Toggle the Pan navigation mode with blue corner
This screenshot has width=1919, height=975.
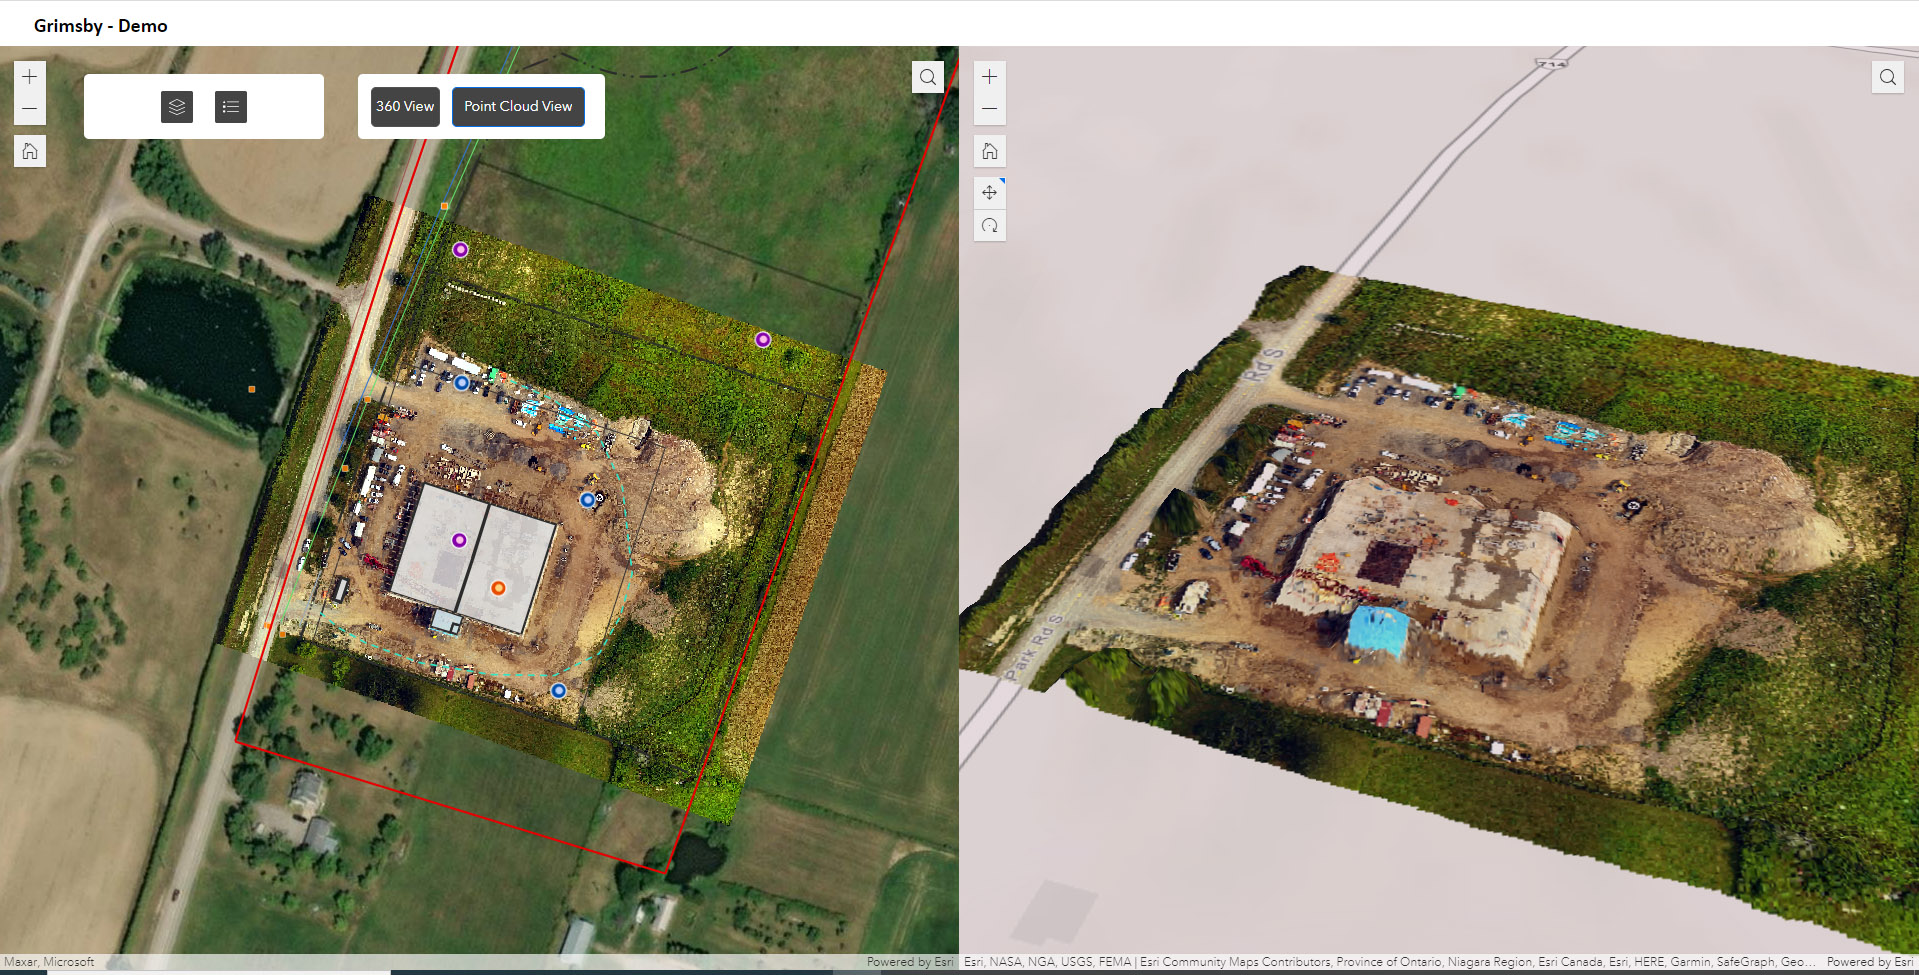pos(989,192)
